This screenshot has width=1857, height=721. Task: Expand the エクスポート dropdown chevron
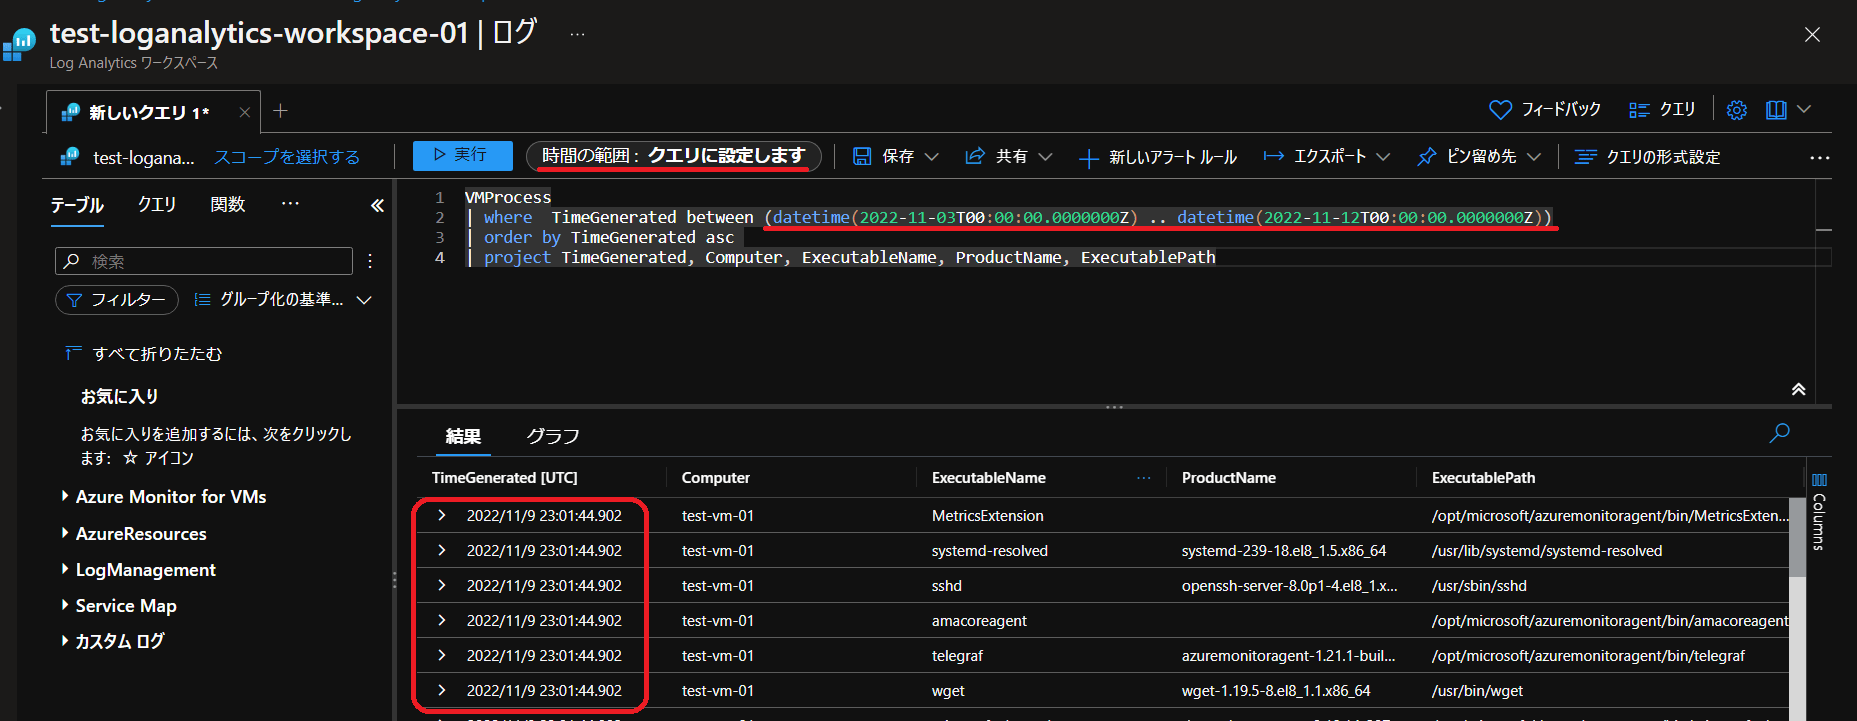tap(1383, 156)
